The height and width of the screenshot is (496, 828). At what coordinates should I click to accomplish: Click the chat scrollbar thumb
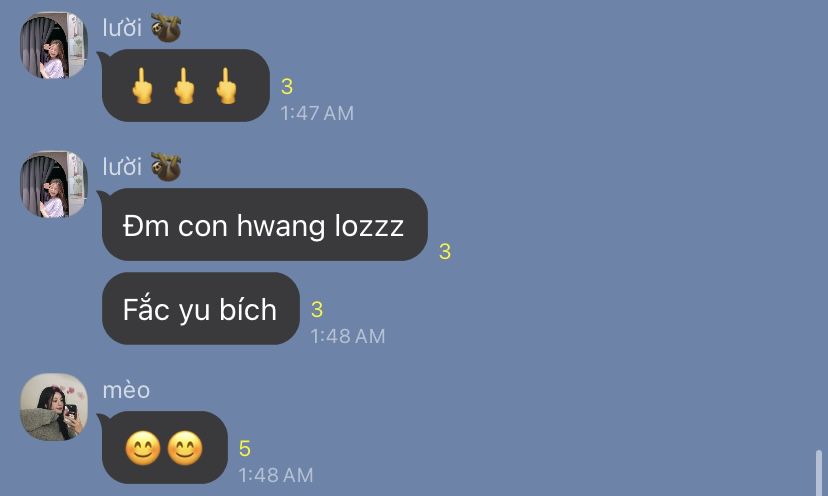(818, 473)
